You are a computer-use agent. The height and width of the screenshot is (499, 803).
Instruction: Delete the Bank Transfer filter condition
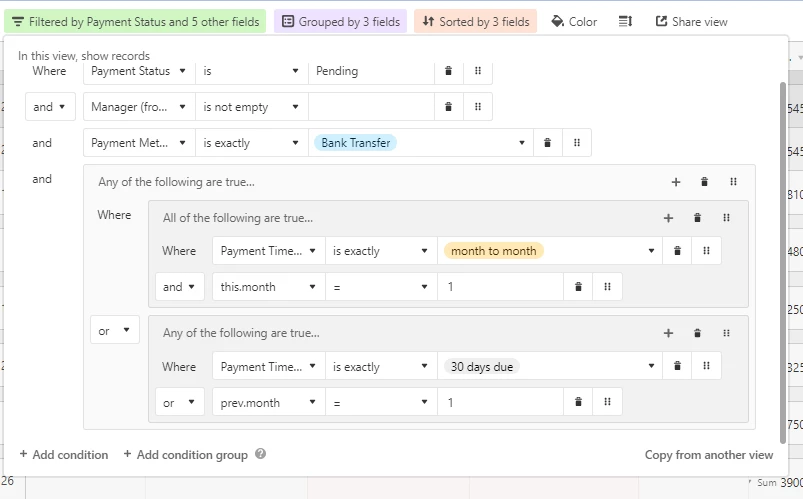click(x=547, y=143)
